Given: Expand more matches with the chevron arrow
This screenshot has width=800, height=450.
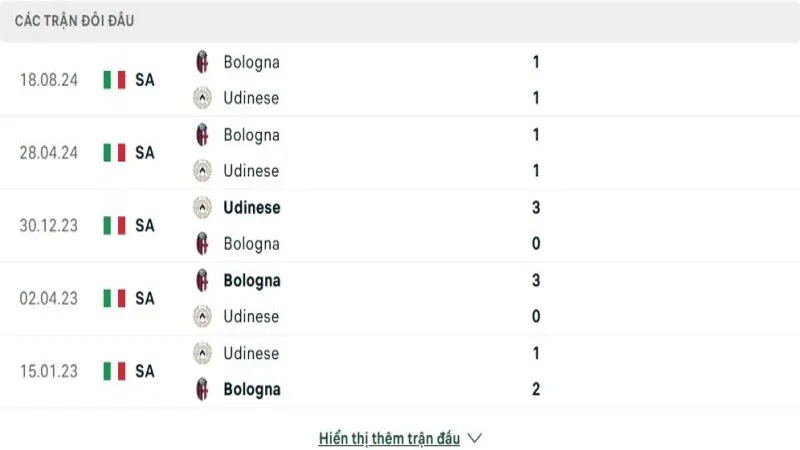Looking at the screenshot, I should [475, 438].
